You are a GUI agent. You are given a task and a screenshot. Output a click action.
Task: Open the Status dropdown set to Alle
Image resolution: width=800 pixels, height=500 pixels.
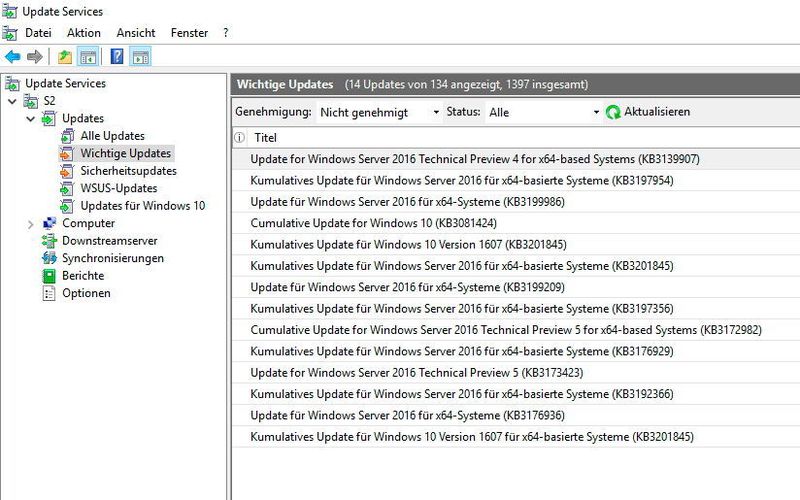(543, 112)
